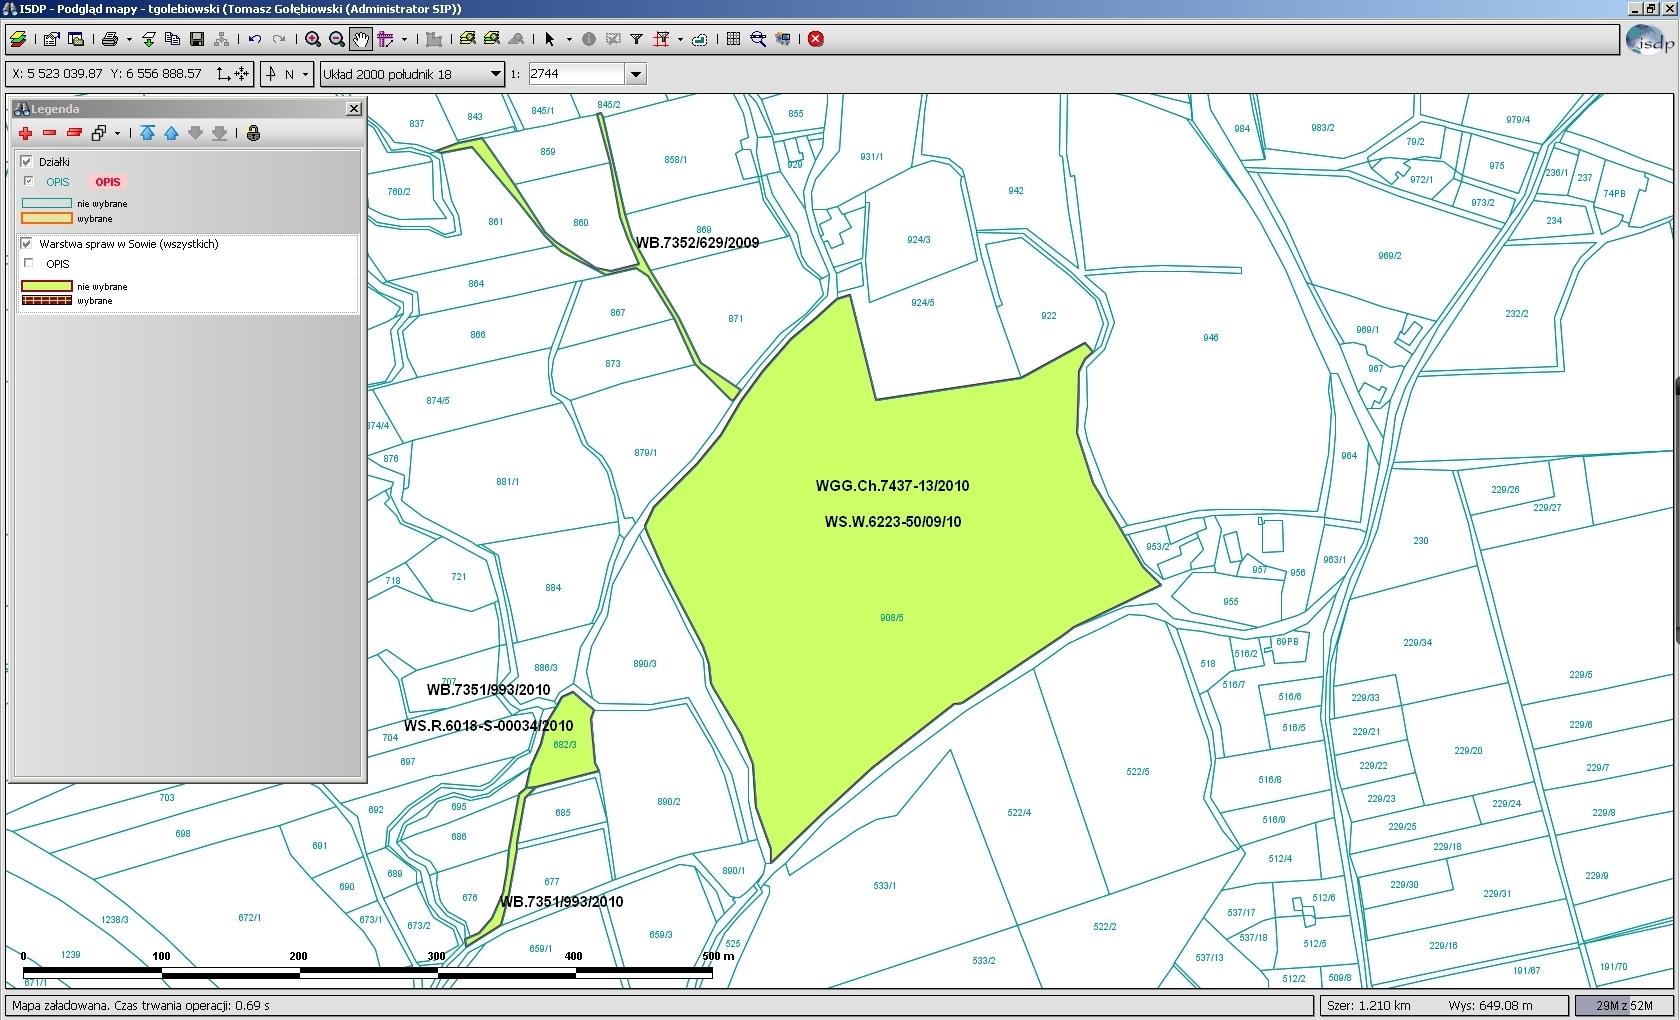This screenshot has height=1020, width=1680.
Task: Click the coordinate axes icon next to coordinates
Action: (x=223, y=74)
